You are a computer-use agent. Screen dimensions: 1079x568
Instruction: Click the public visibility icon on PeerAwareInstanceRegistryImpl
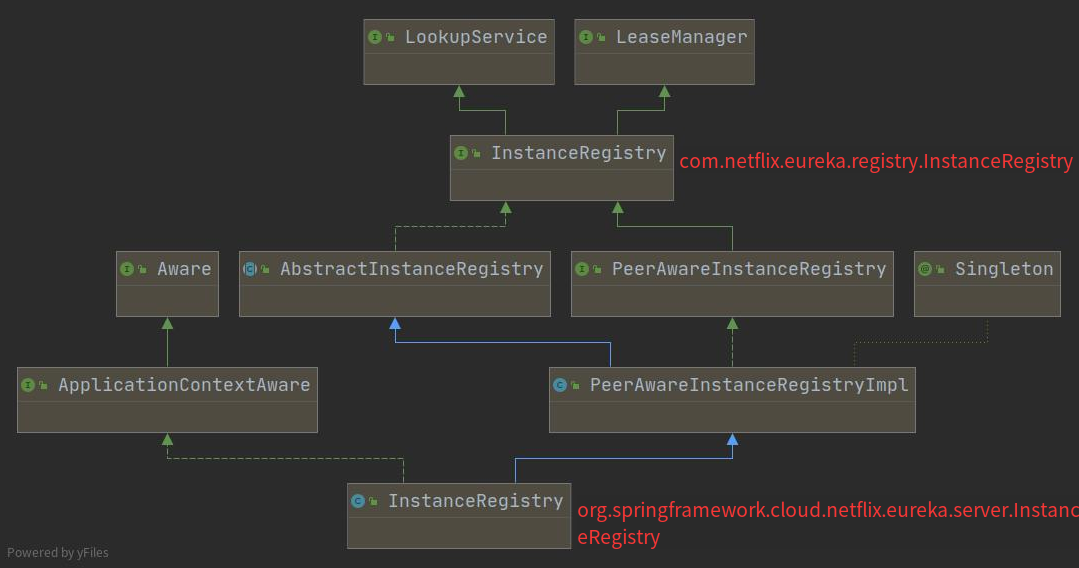(575, 386)
